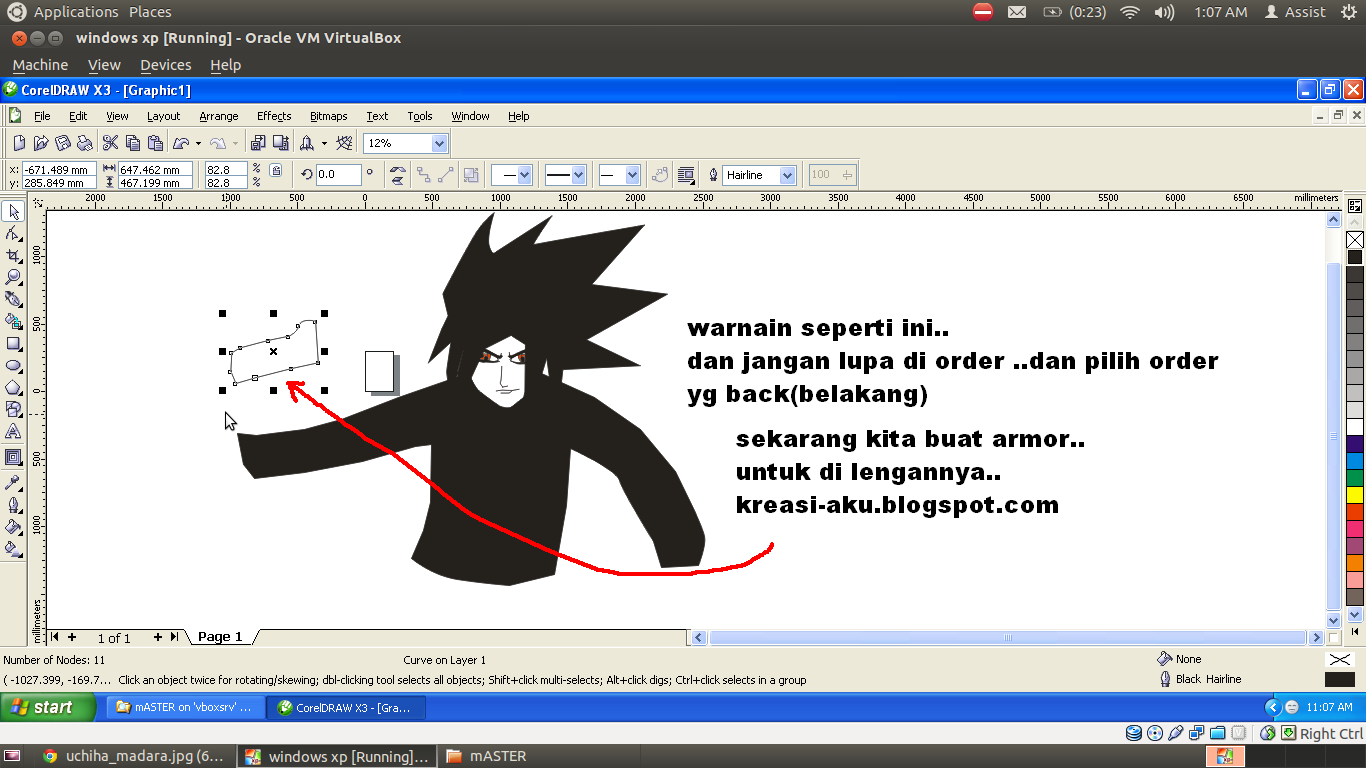Select the Basic Shapes tool

tap(13, 409)
